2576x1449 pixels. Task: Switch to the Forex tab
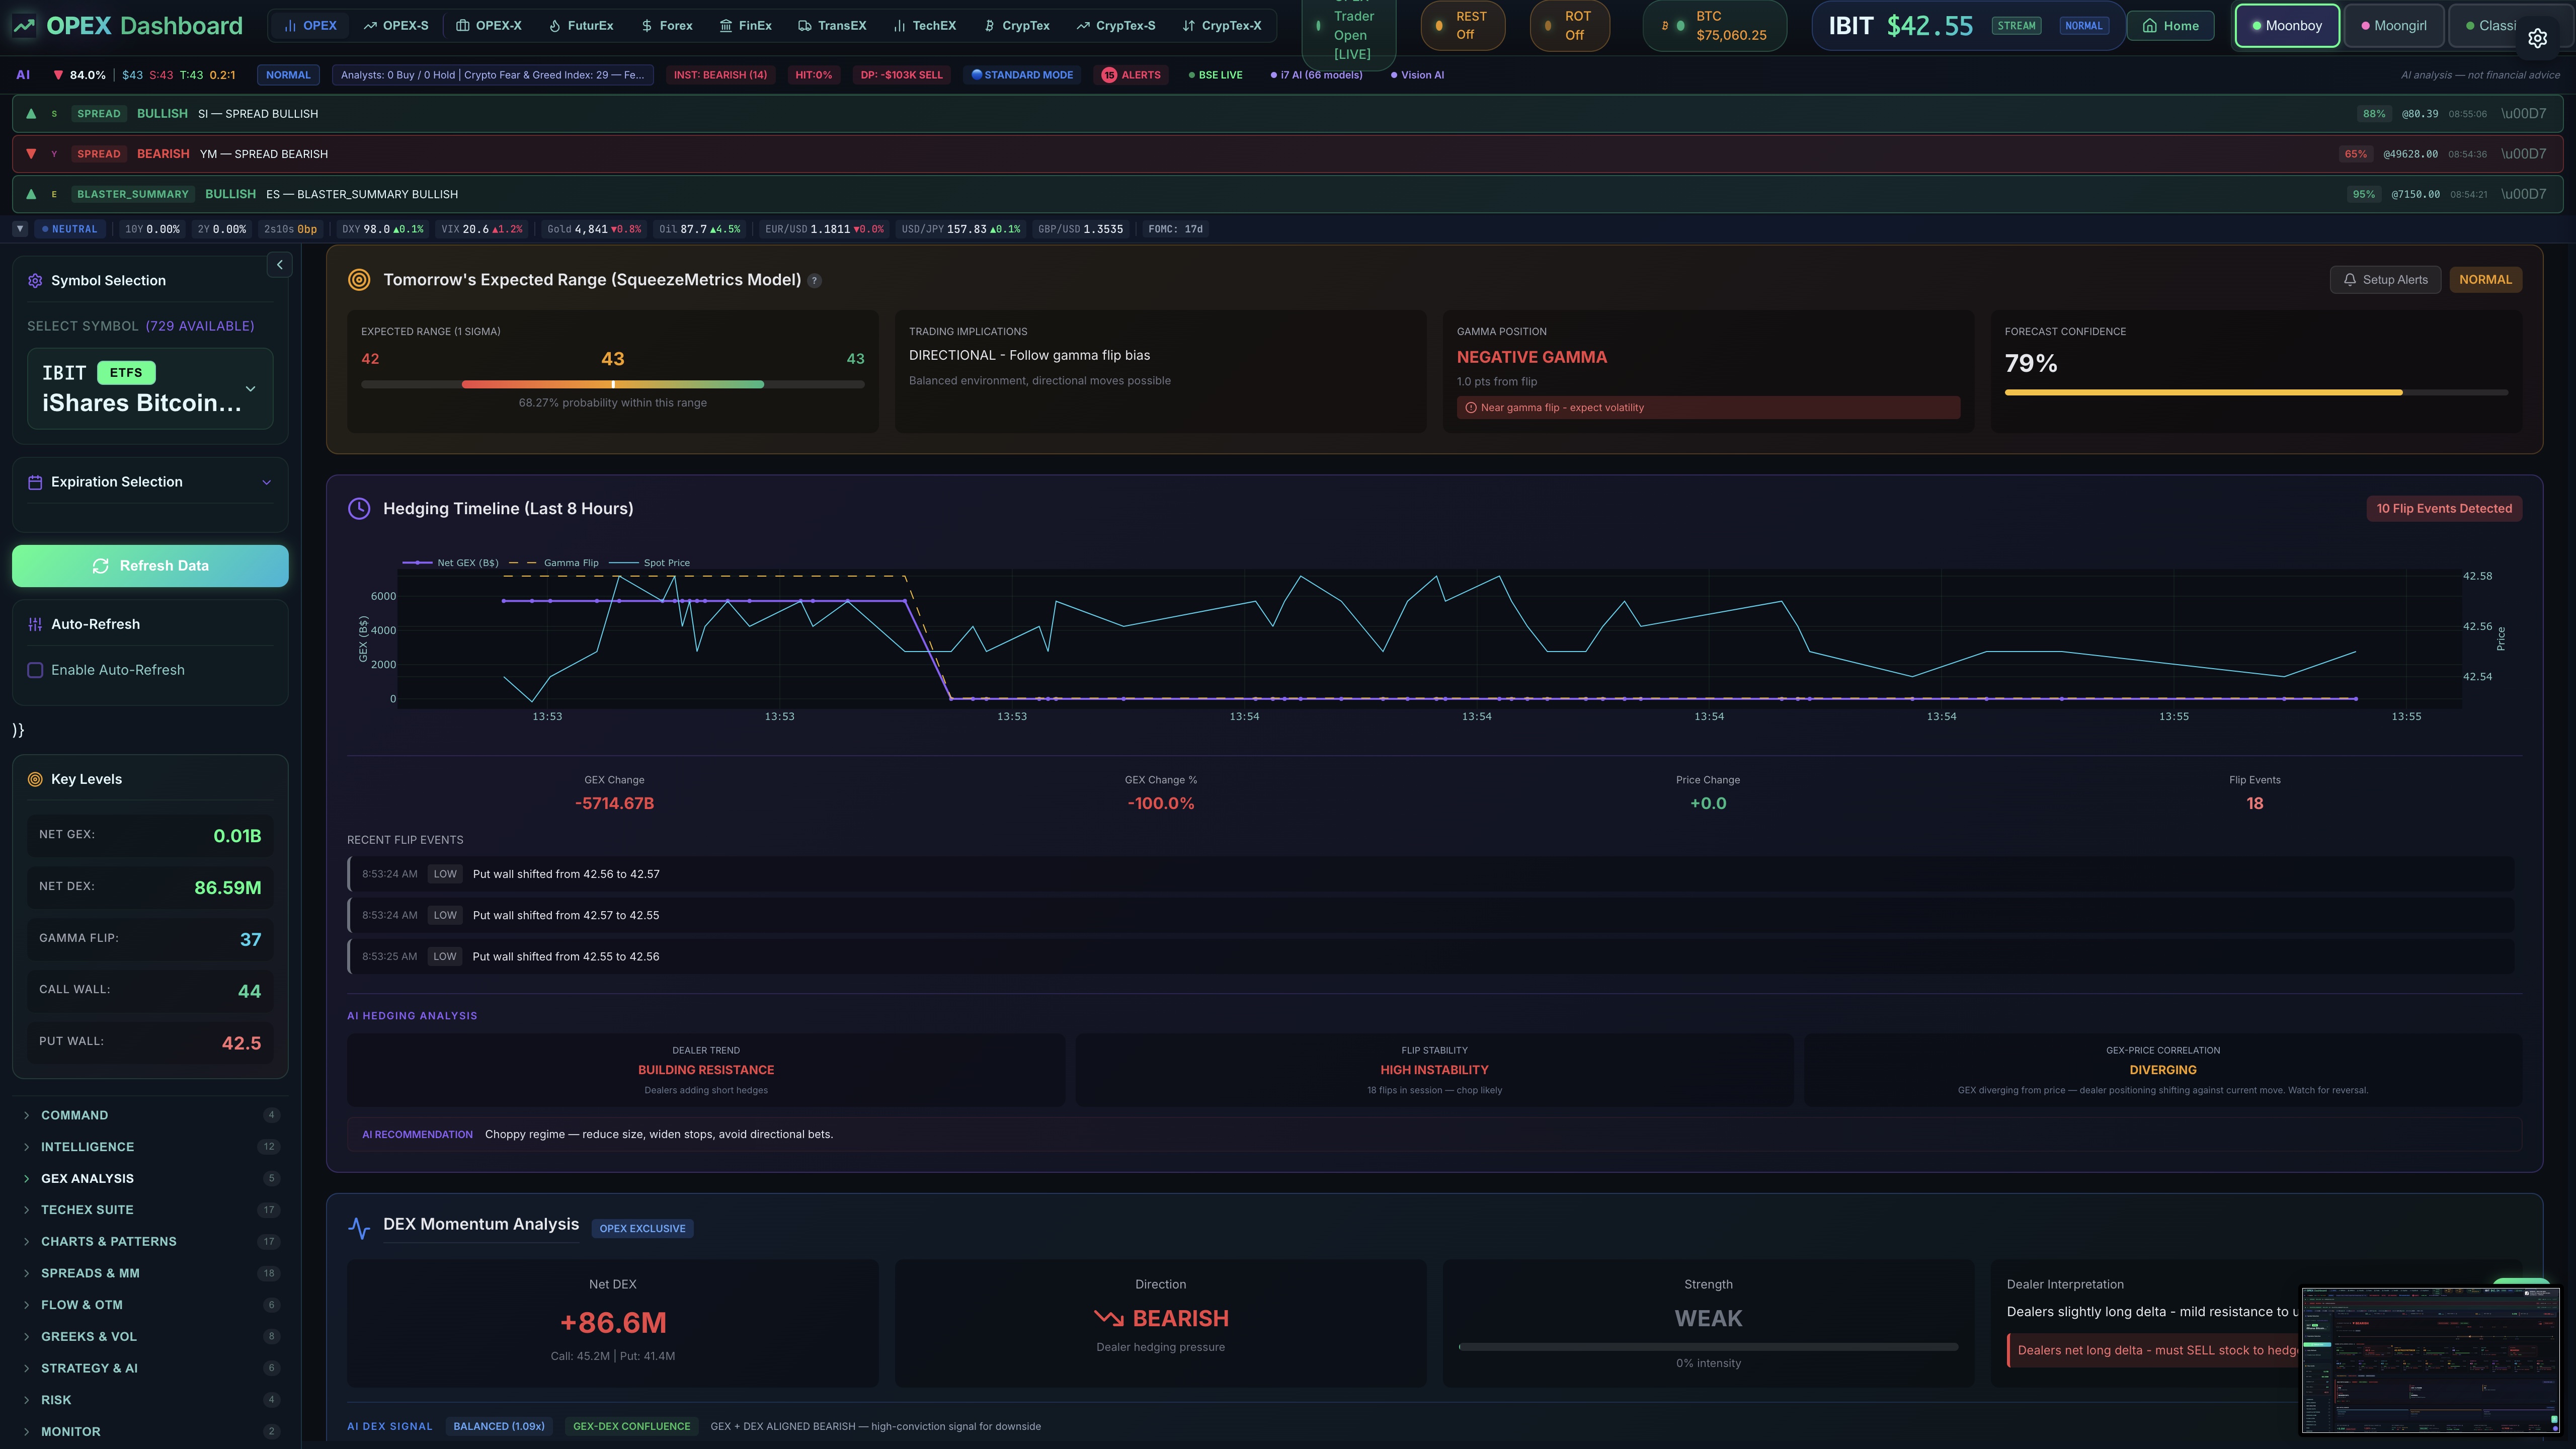667,26
